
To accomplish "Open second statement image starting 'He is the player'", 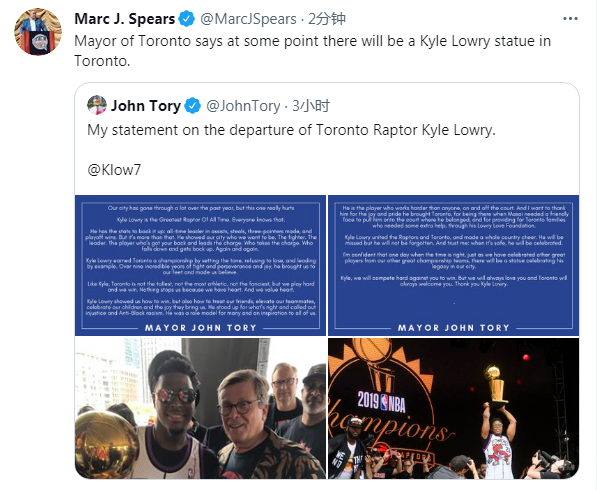I will [453, 265].
